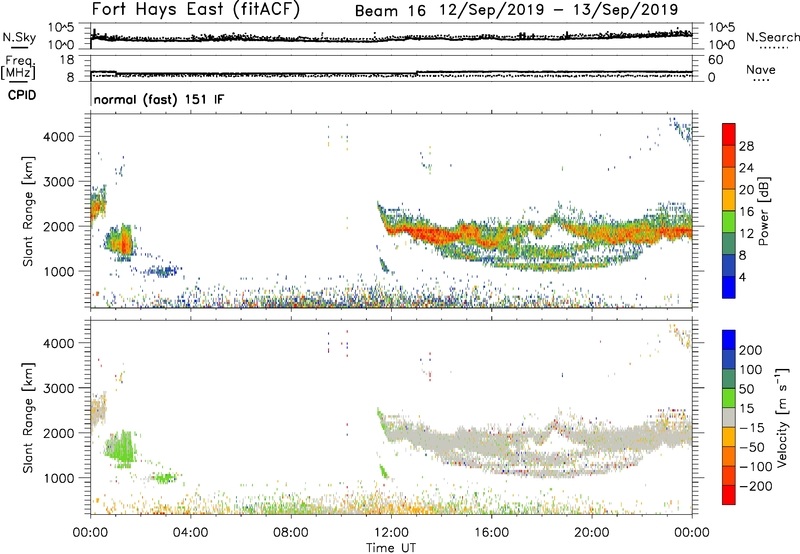
Task: Click the 'normal (fast) 151 IF' text
Action: [x=159, y=99]
